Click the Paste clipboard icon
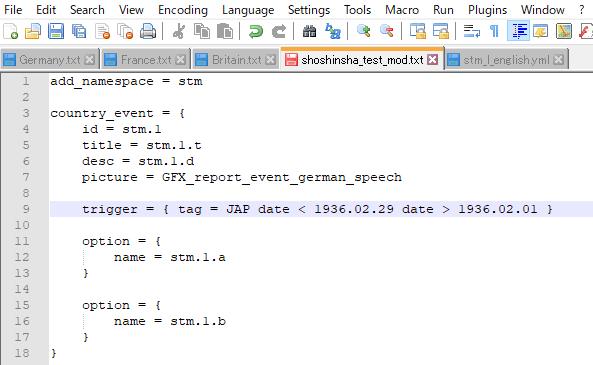Viewport: 593px width, 365px height. [x=225, y=31]
